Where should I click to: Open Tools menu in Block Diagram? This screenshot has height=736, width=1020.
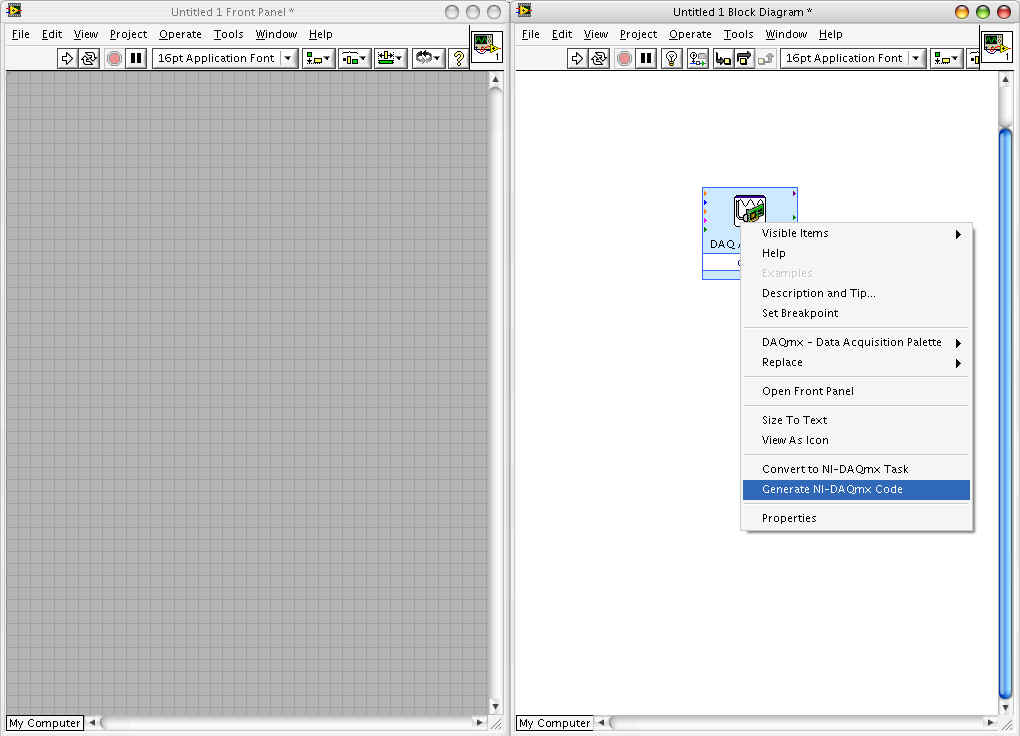point(738,34)
